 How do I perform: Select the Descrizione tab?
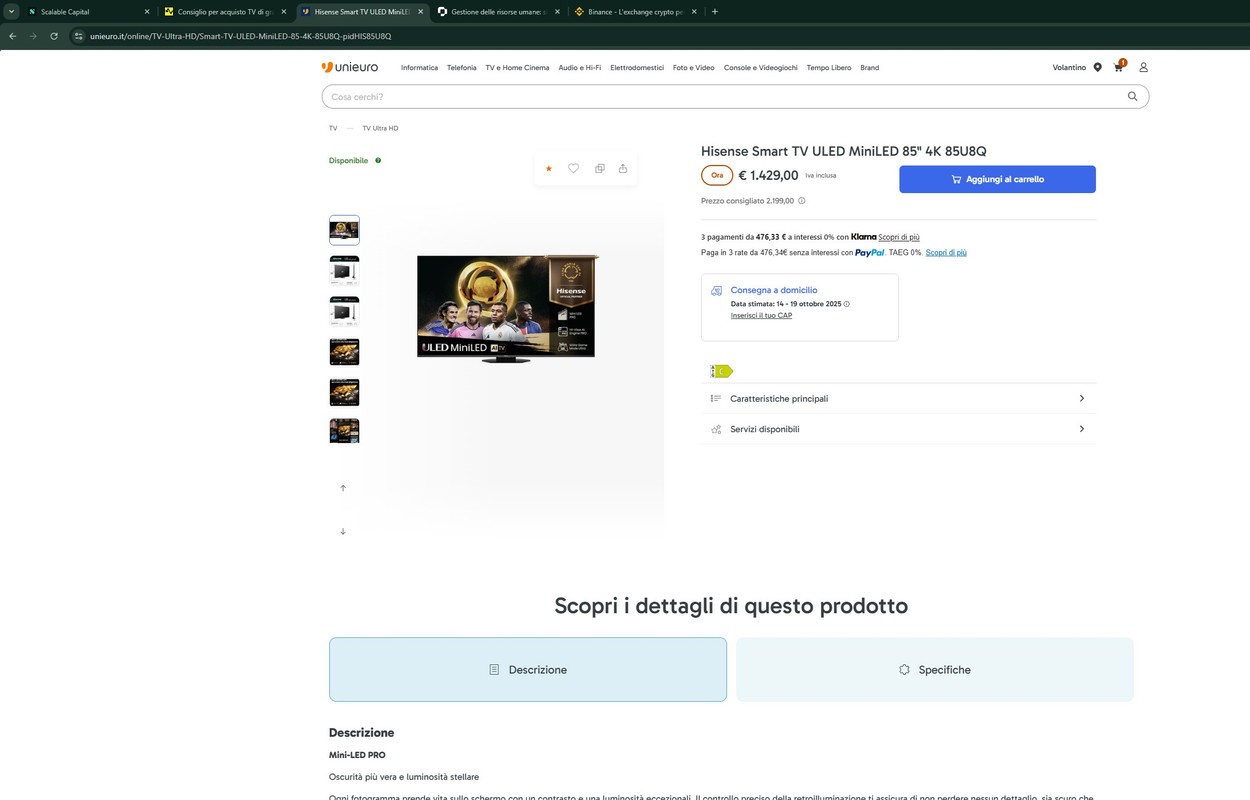coord(528,669)
